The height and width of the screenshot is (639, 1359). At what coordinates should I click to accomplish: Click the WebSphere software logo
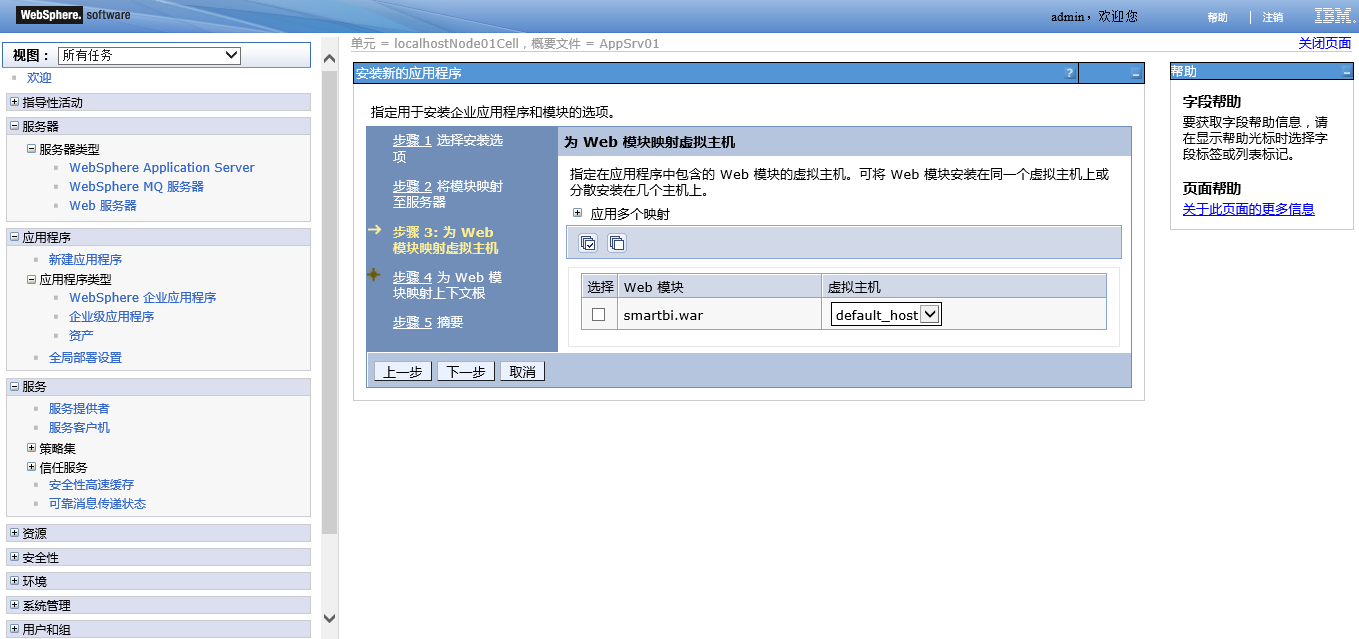(x=73, y=15)
